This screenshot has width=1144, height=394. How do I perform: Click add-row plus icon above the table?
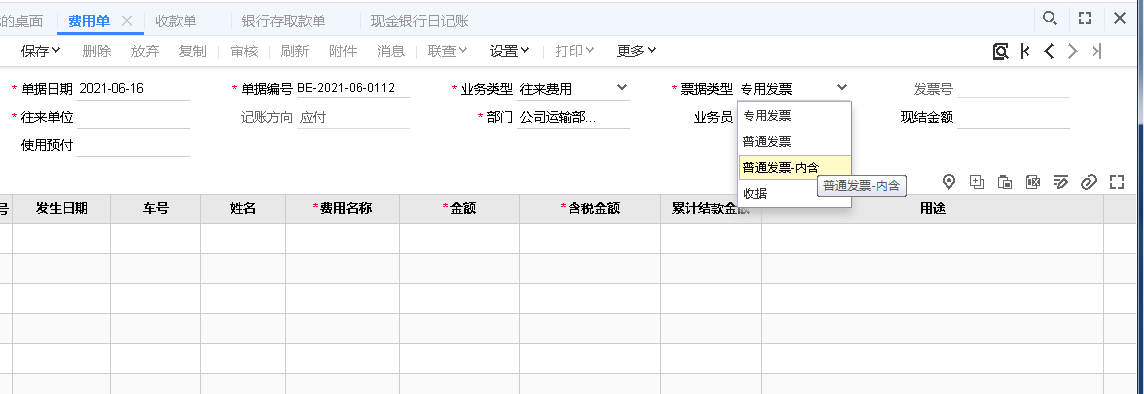[x=977, y=182]
